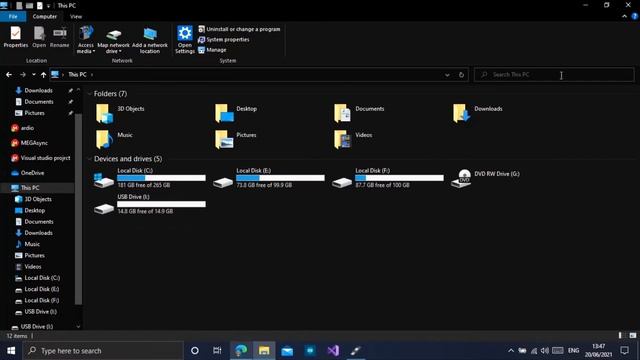
Task: Open Task View on the taskbar
Action: click(x=217, y=351)
